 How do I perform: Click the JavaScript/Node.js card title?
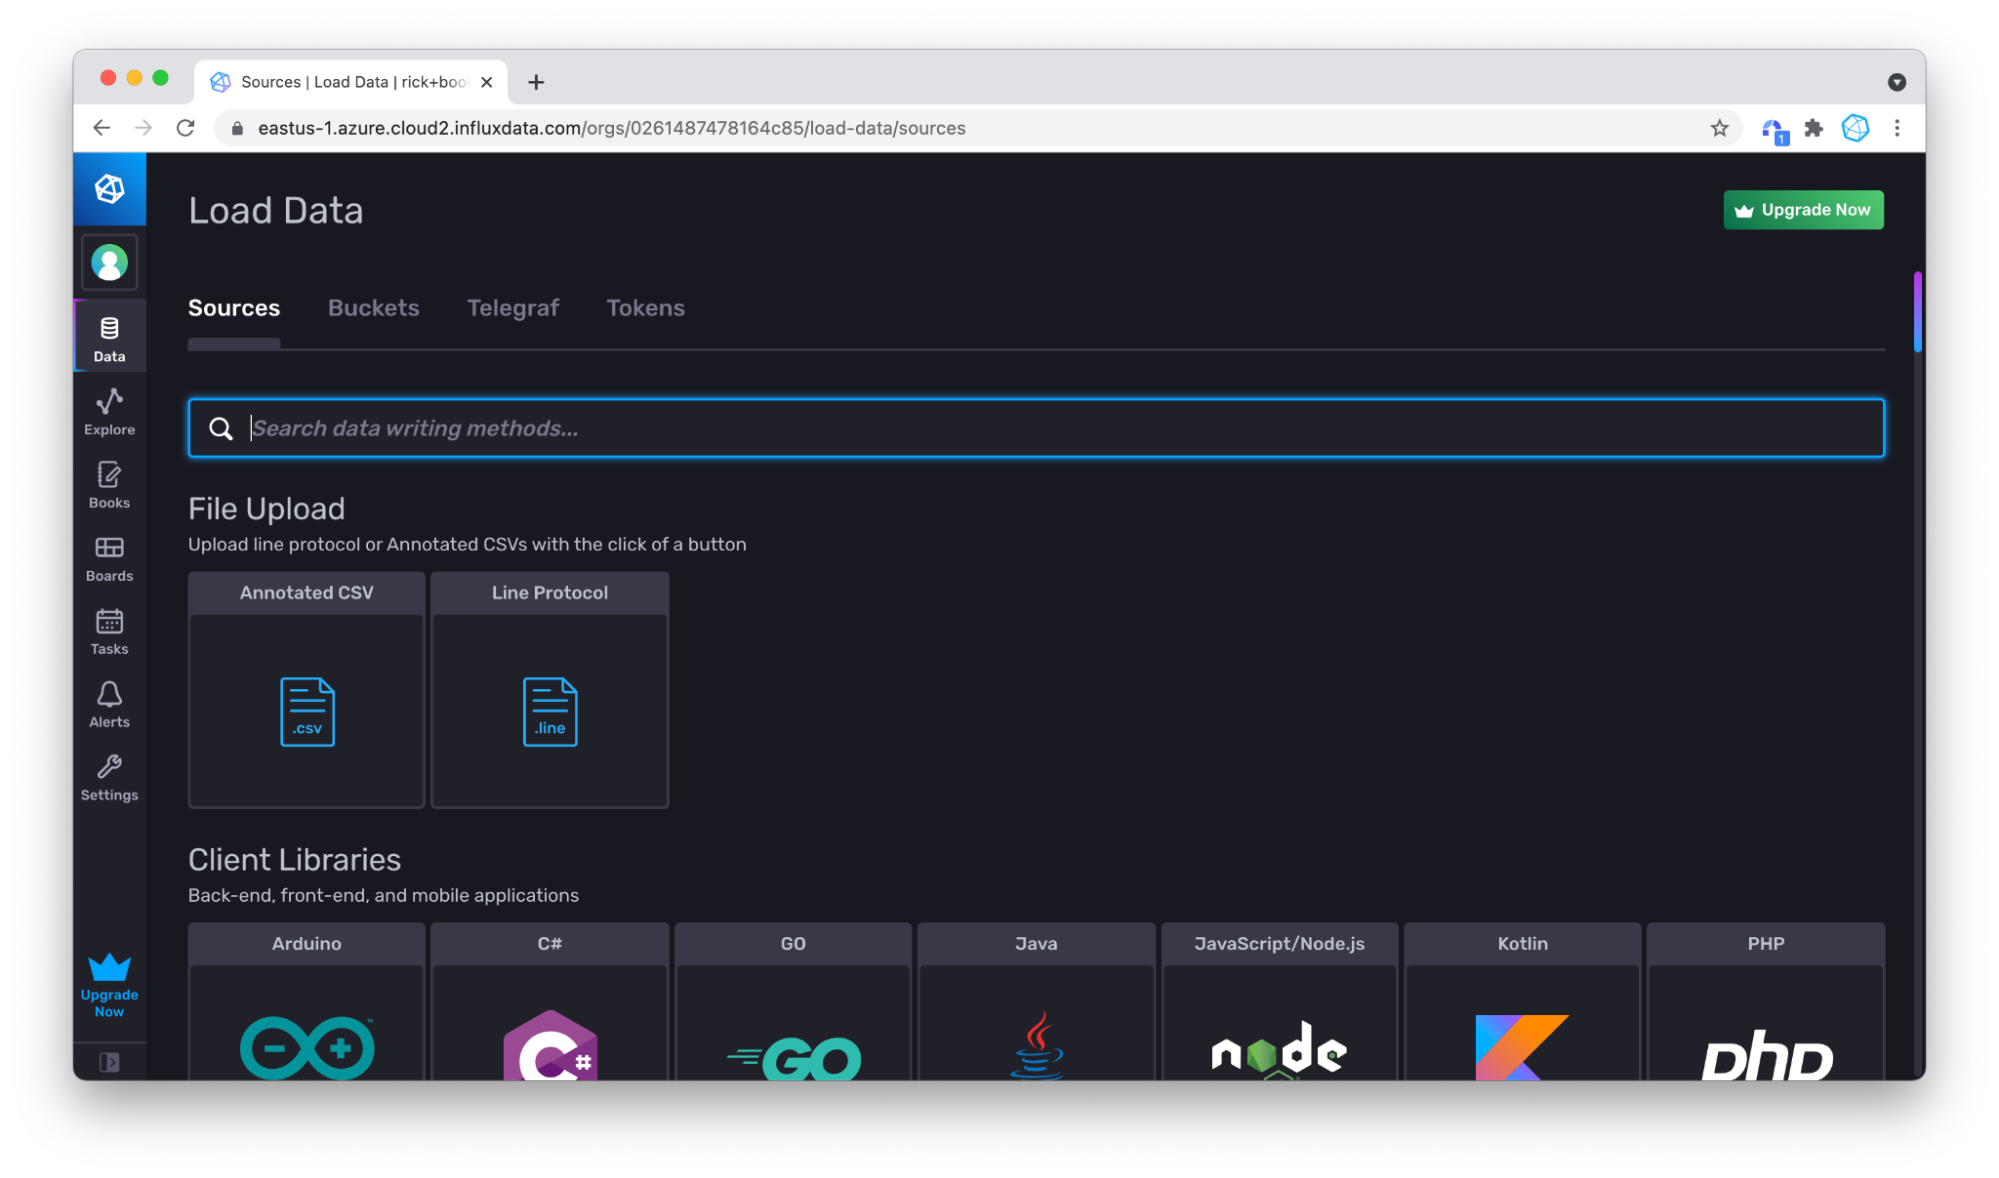[1279, 943]
